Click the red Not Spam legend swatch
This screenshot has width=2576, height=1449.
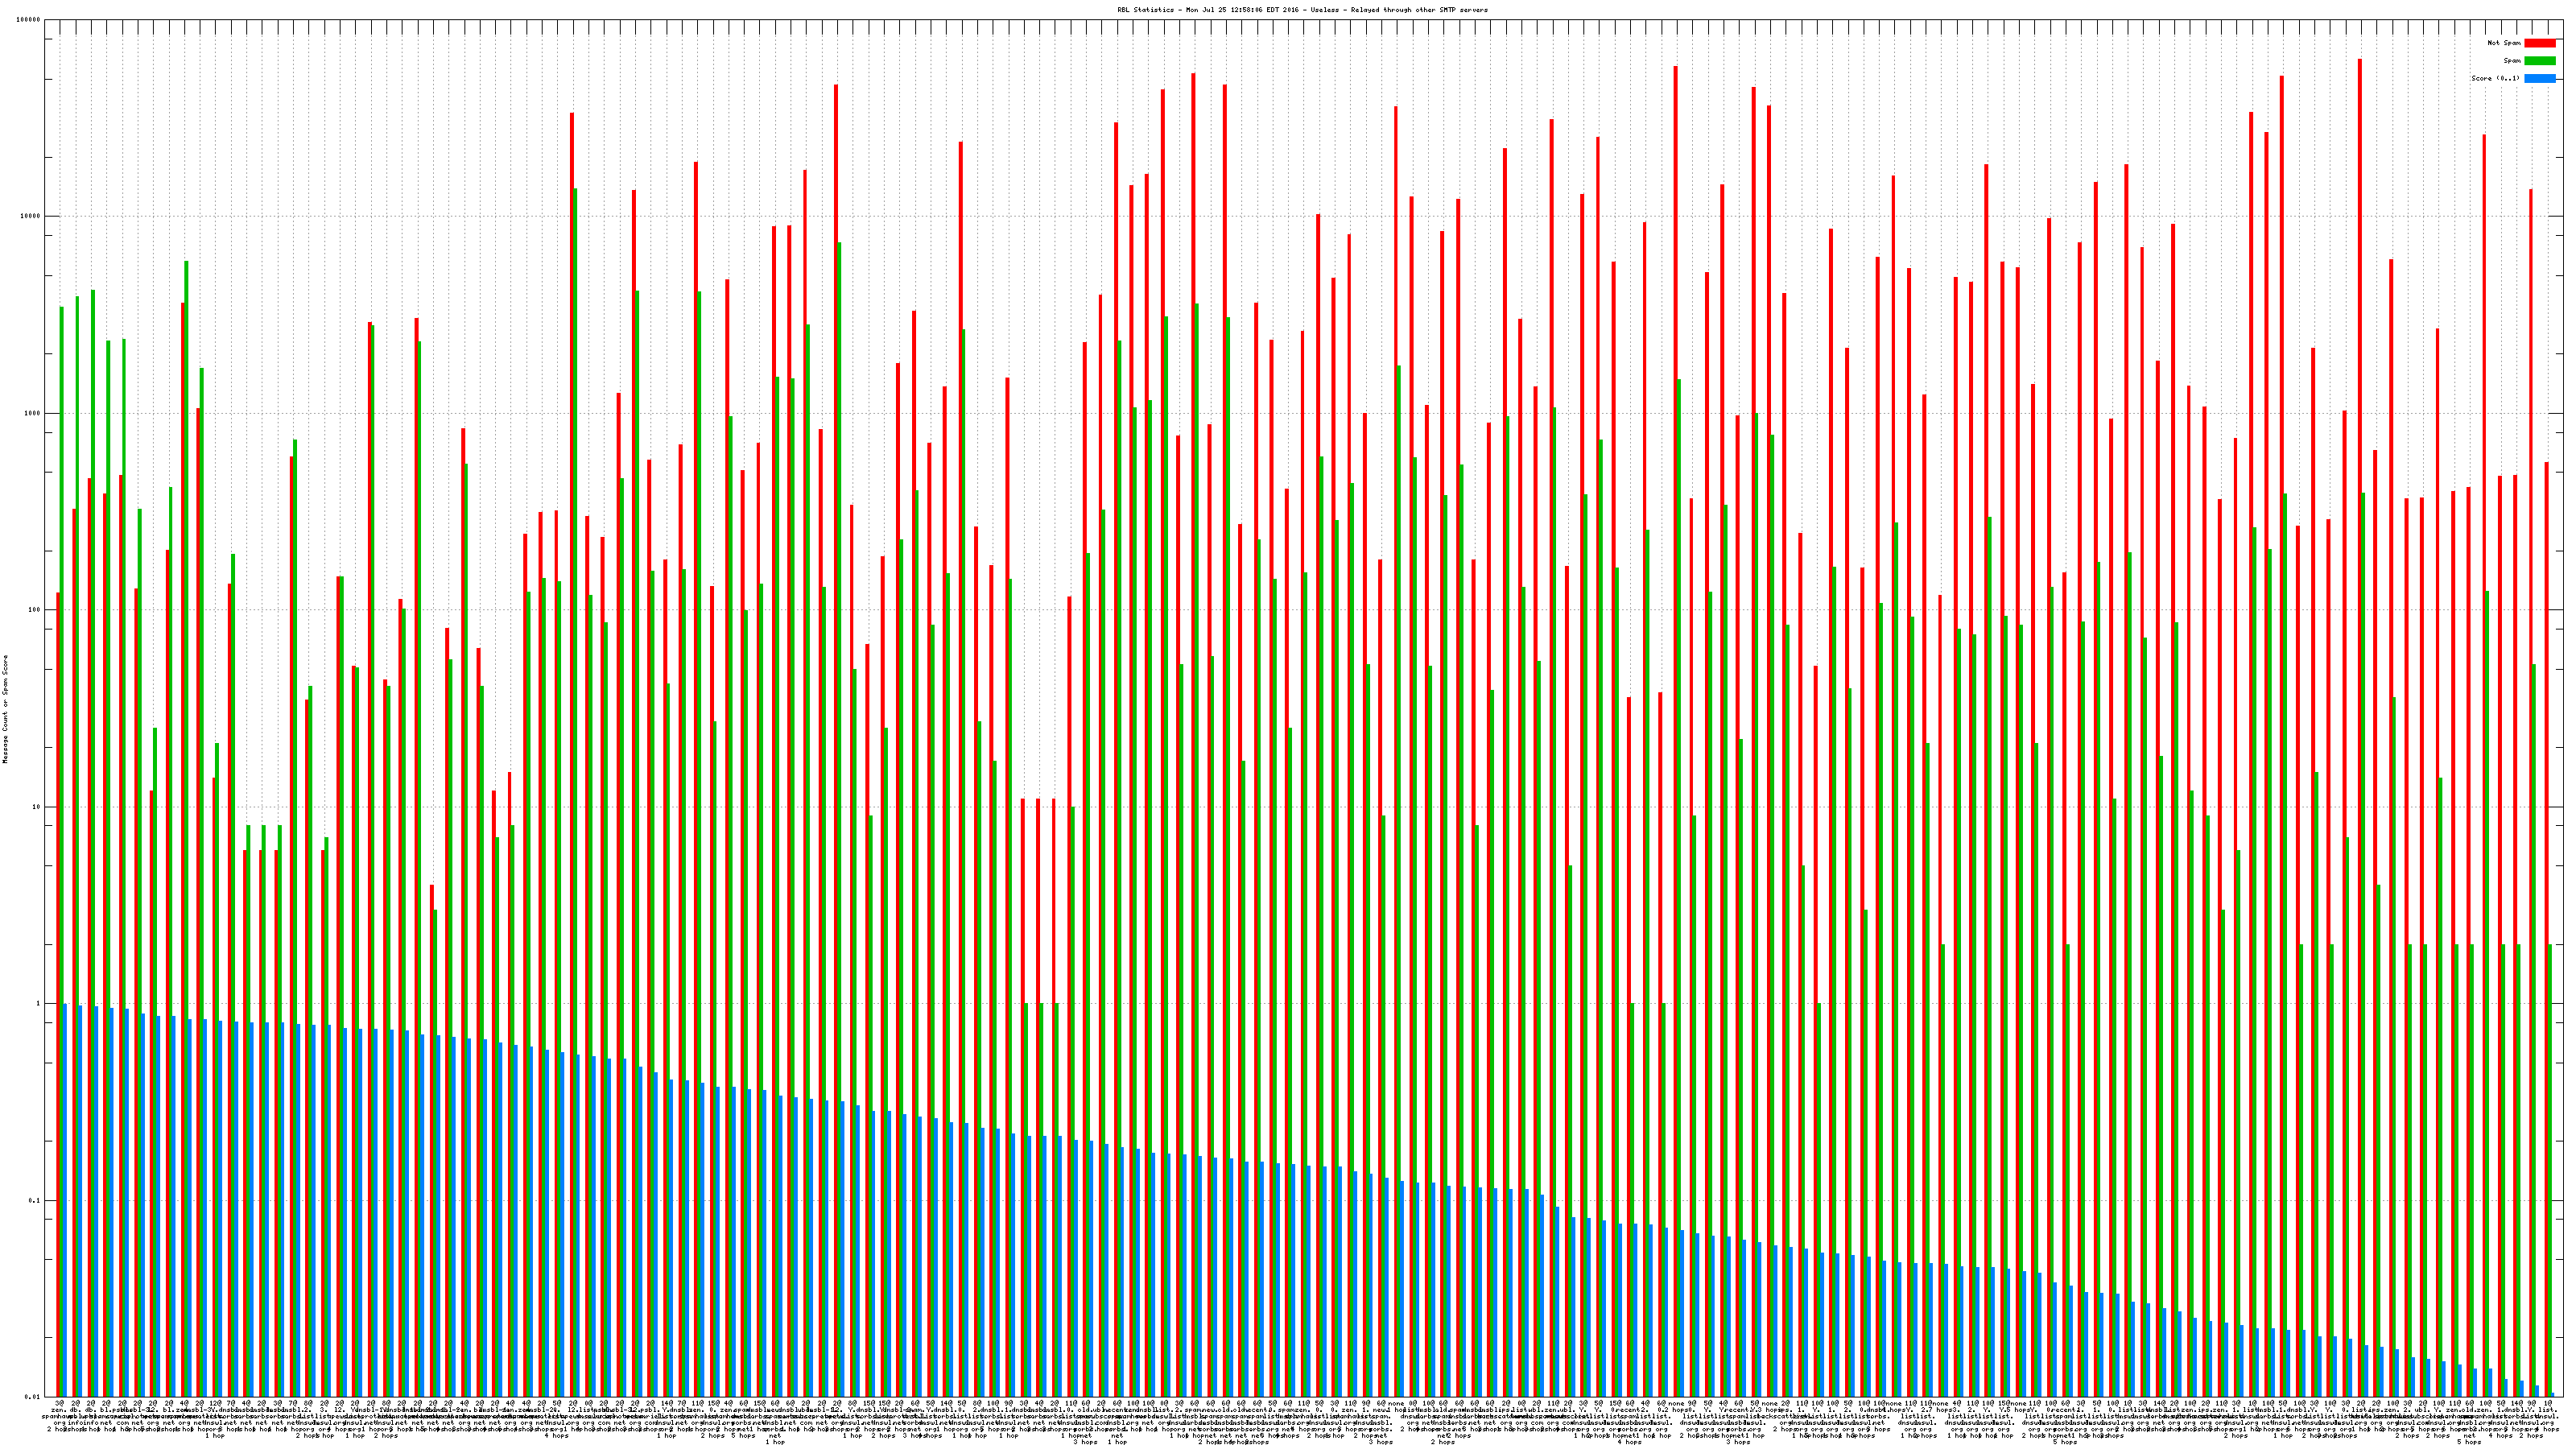2539,43
